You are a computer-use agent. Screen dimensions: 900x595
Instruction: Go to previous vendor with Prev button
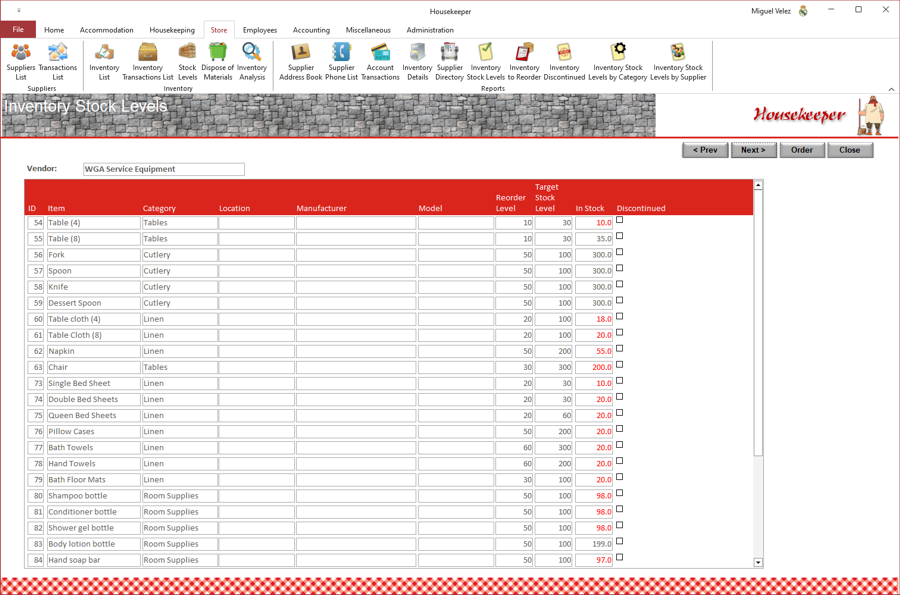705,150
